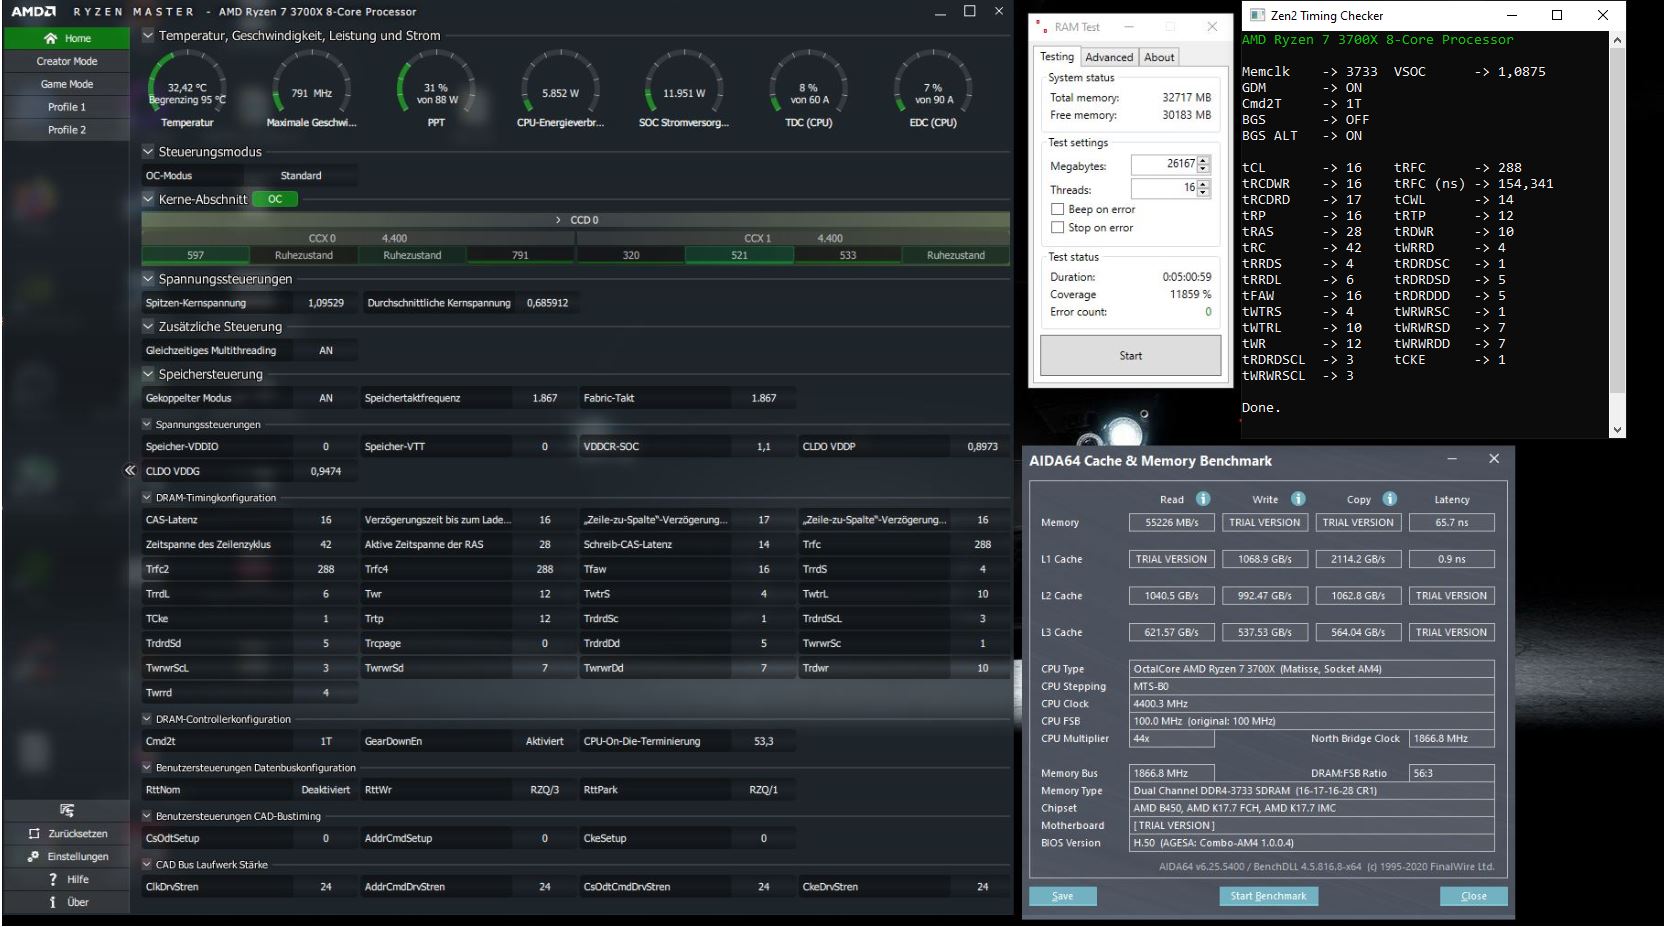Increase Megabytes with the up arrow
Screen dimensions: 1664x927
(1203, 160)
